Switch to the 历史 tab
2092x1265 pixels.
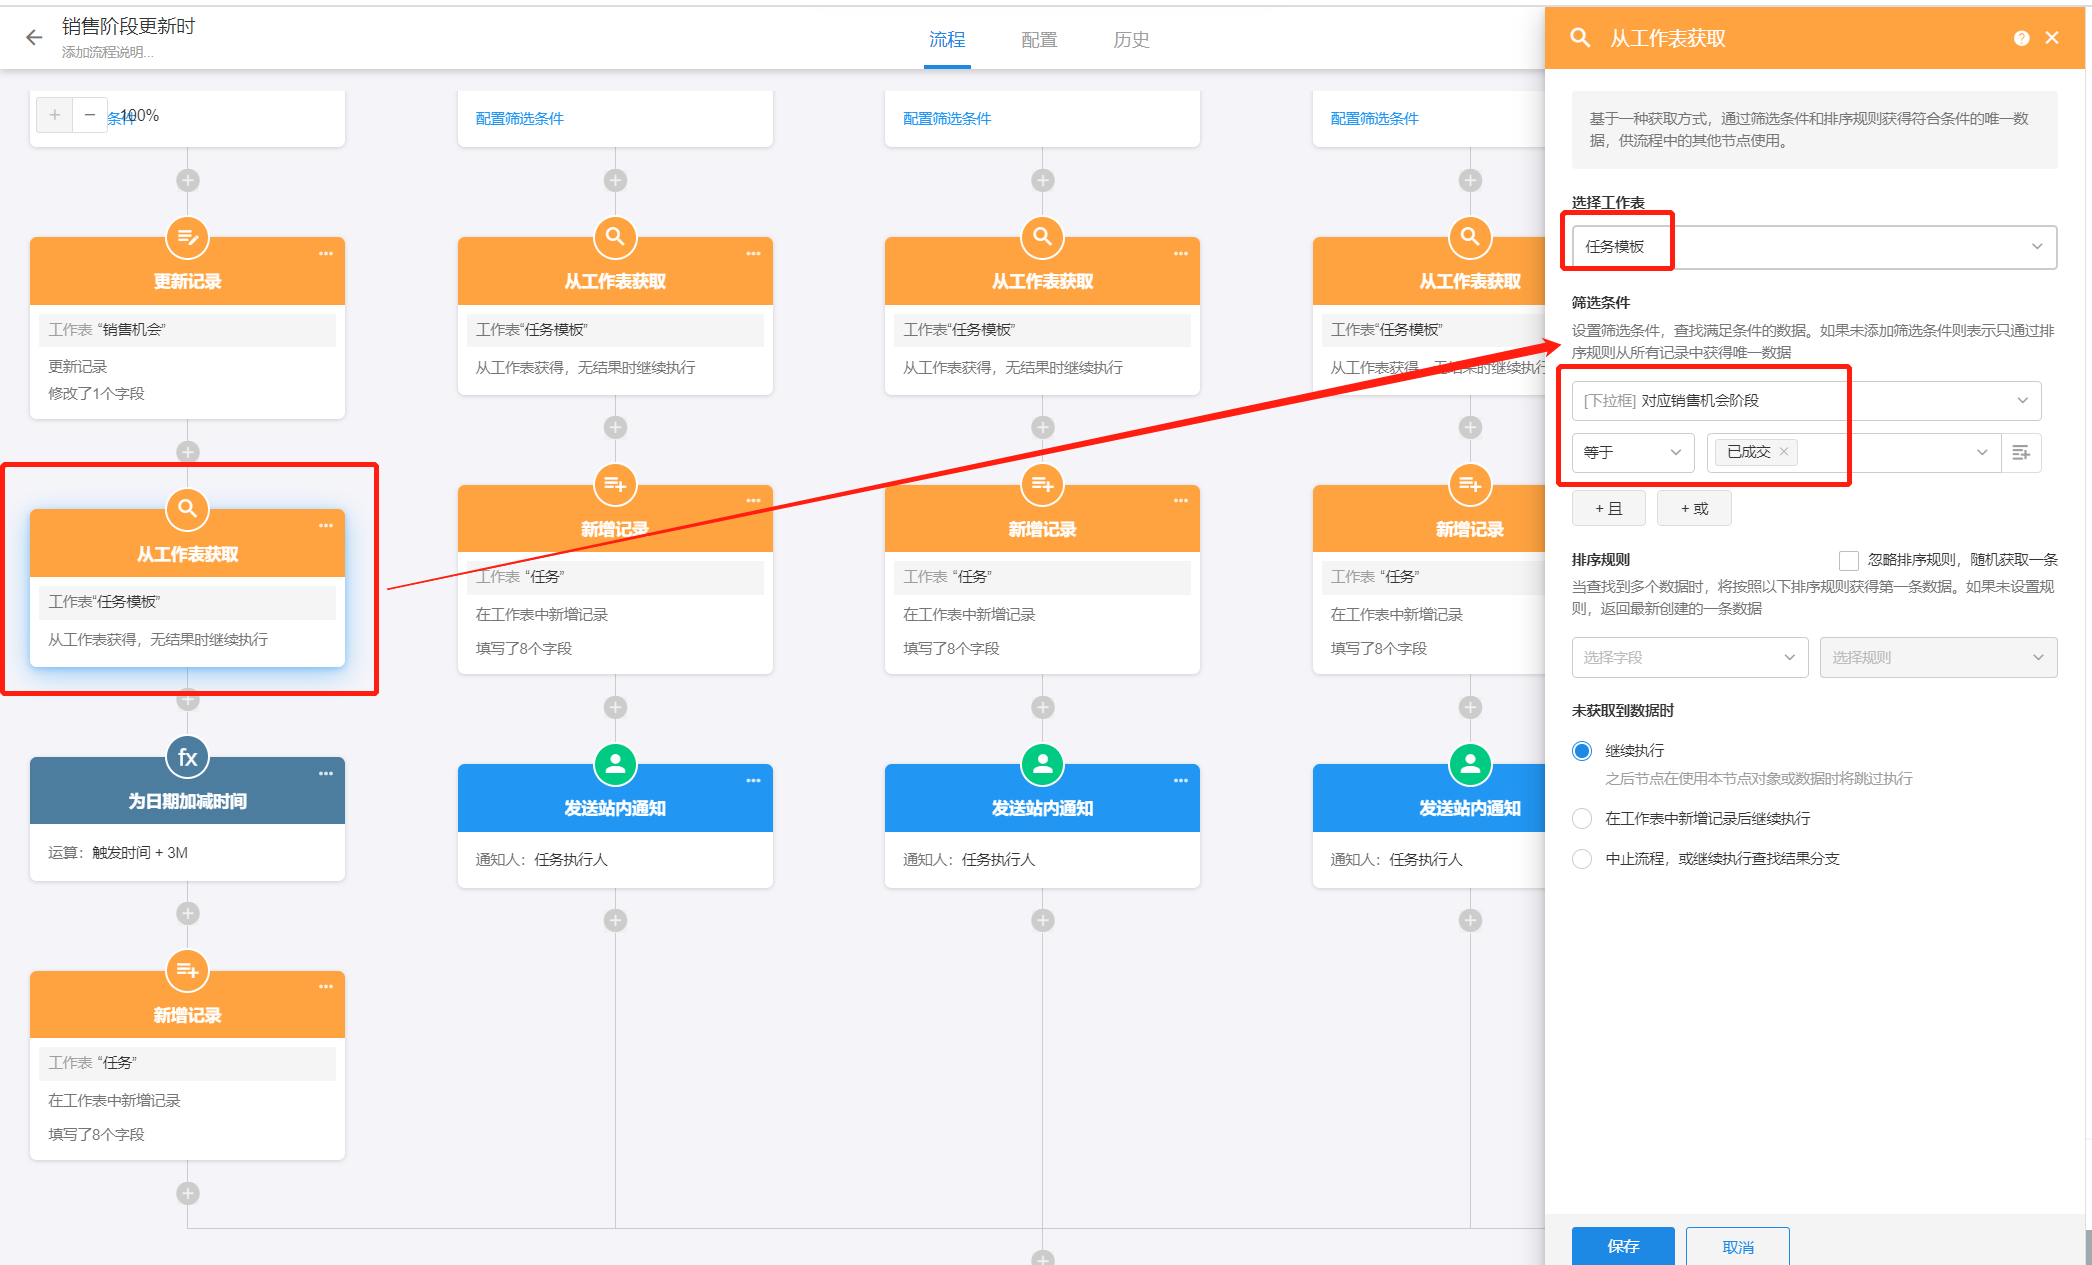[x=1131, y=40]
